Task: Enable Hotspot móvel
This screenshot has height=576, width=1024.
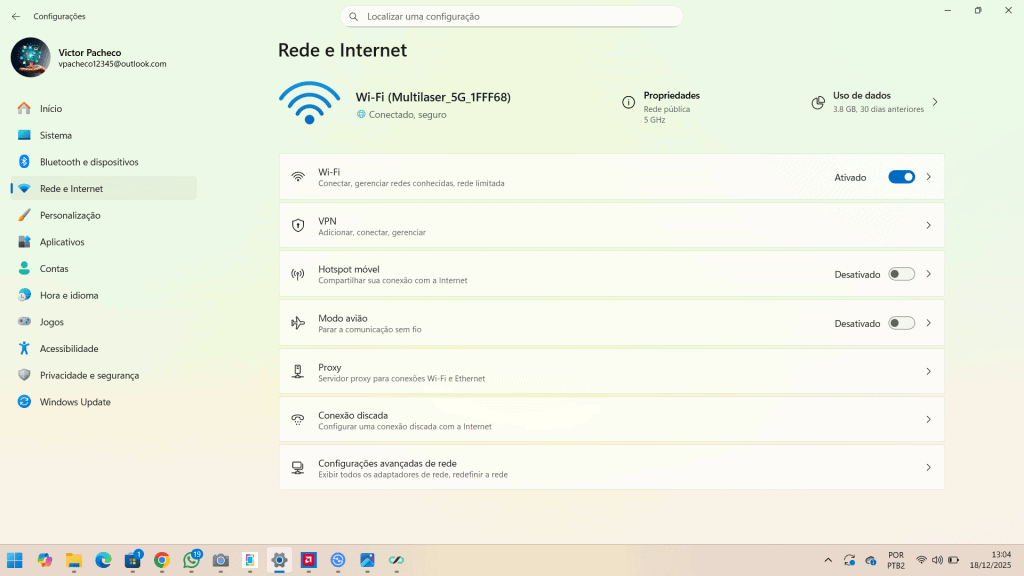Action: [x=901, y=273]
